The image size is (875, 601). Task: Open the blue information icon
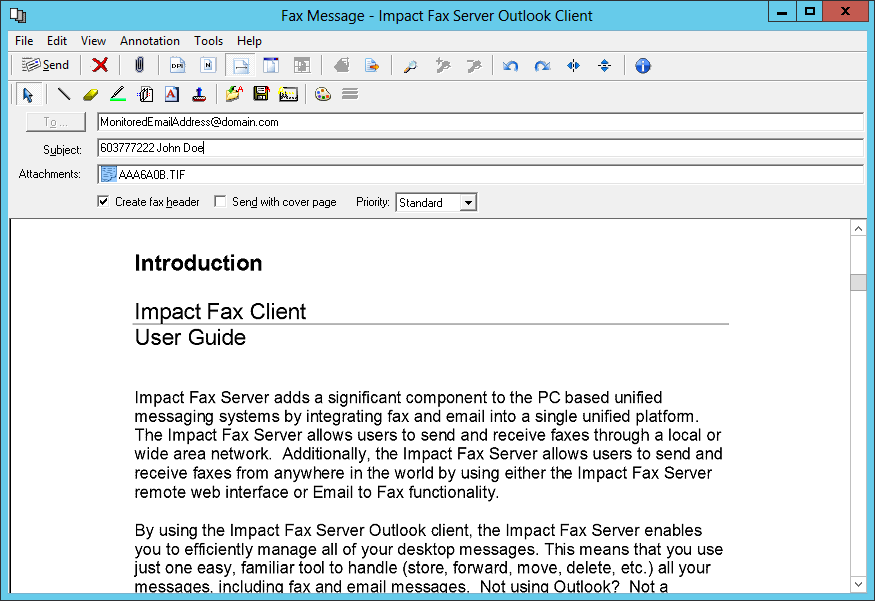643,65
